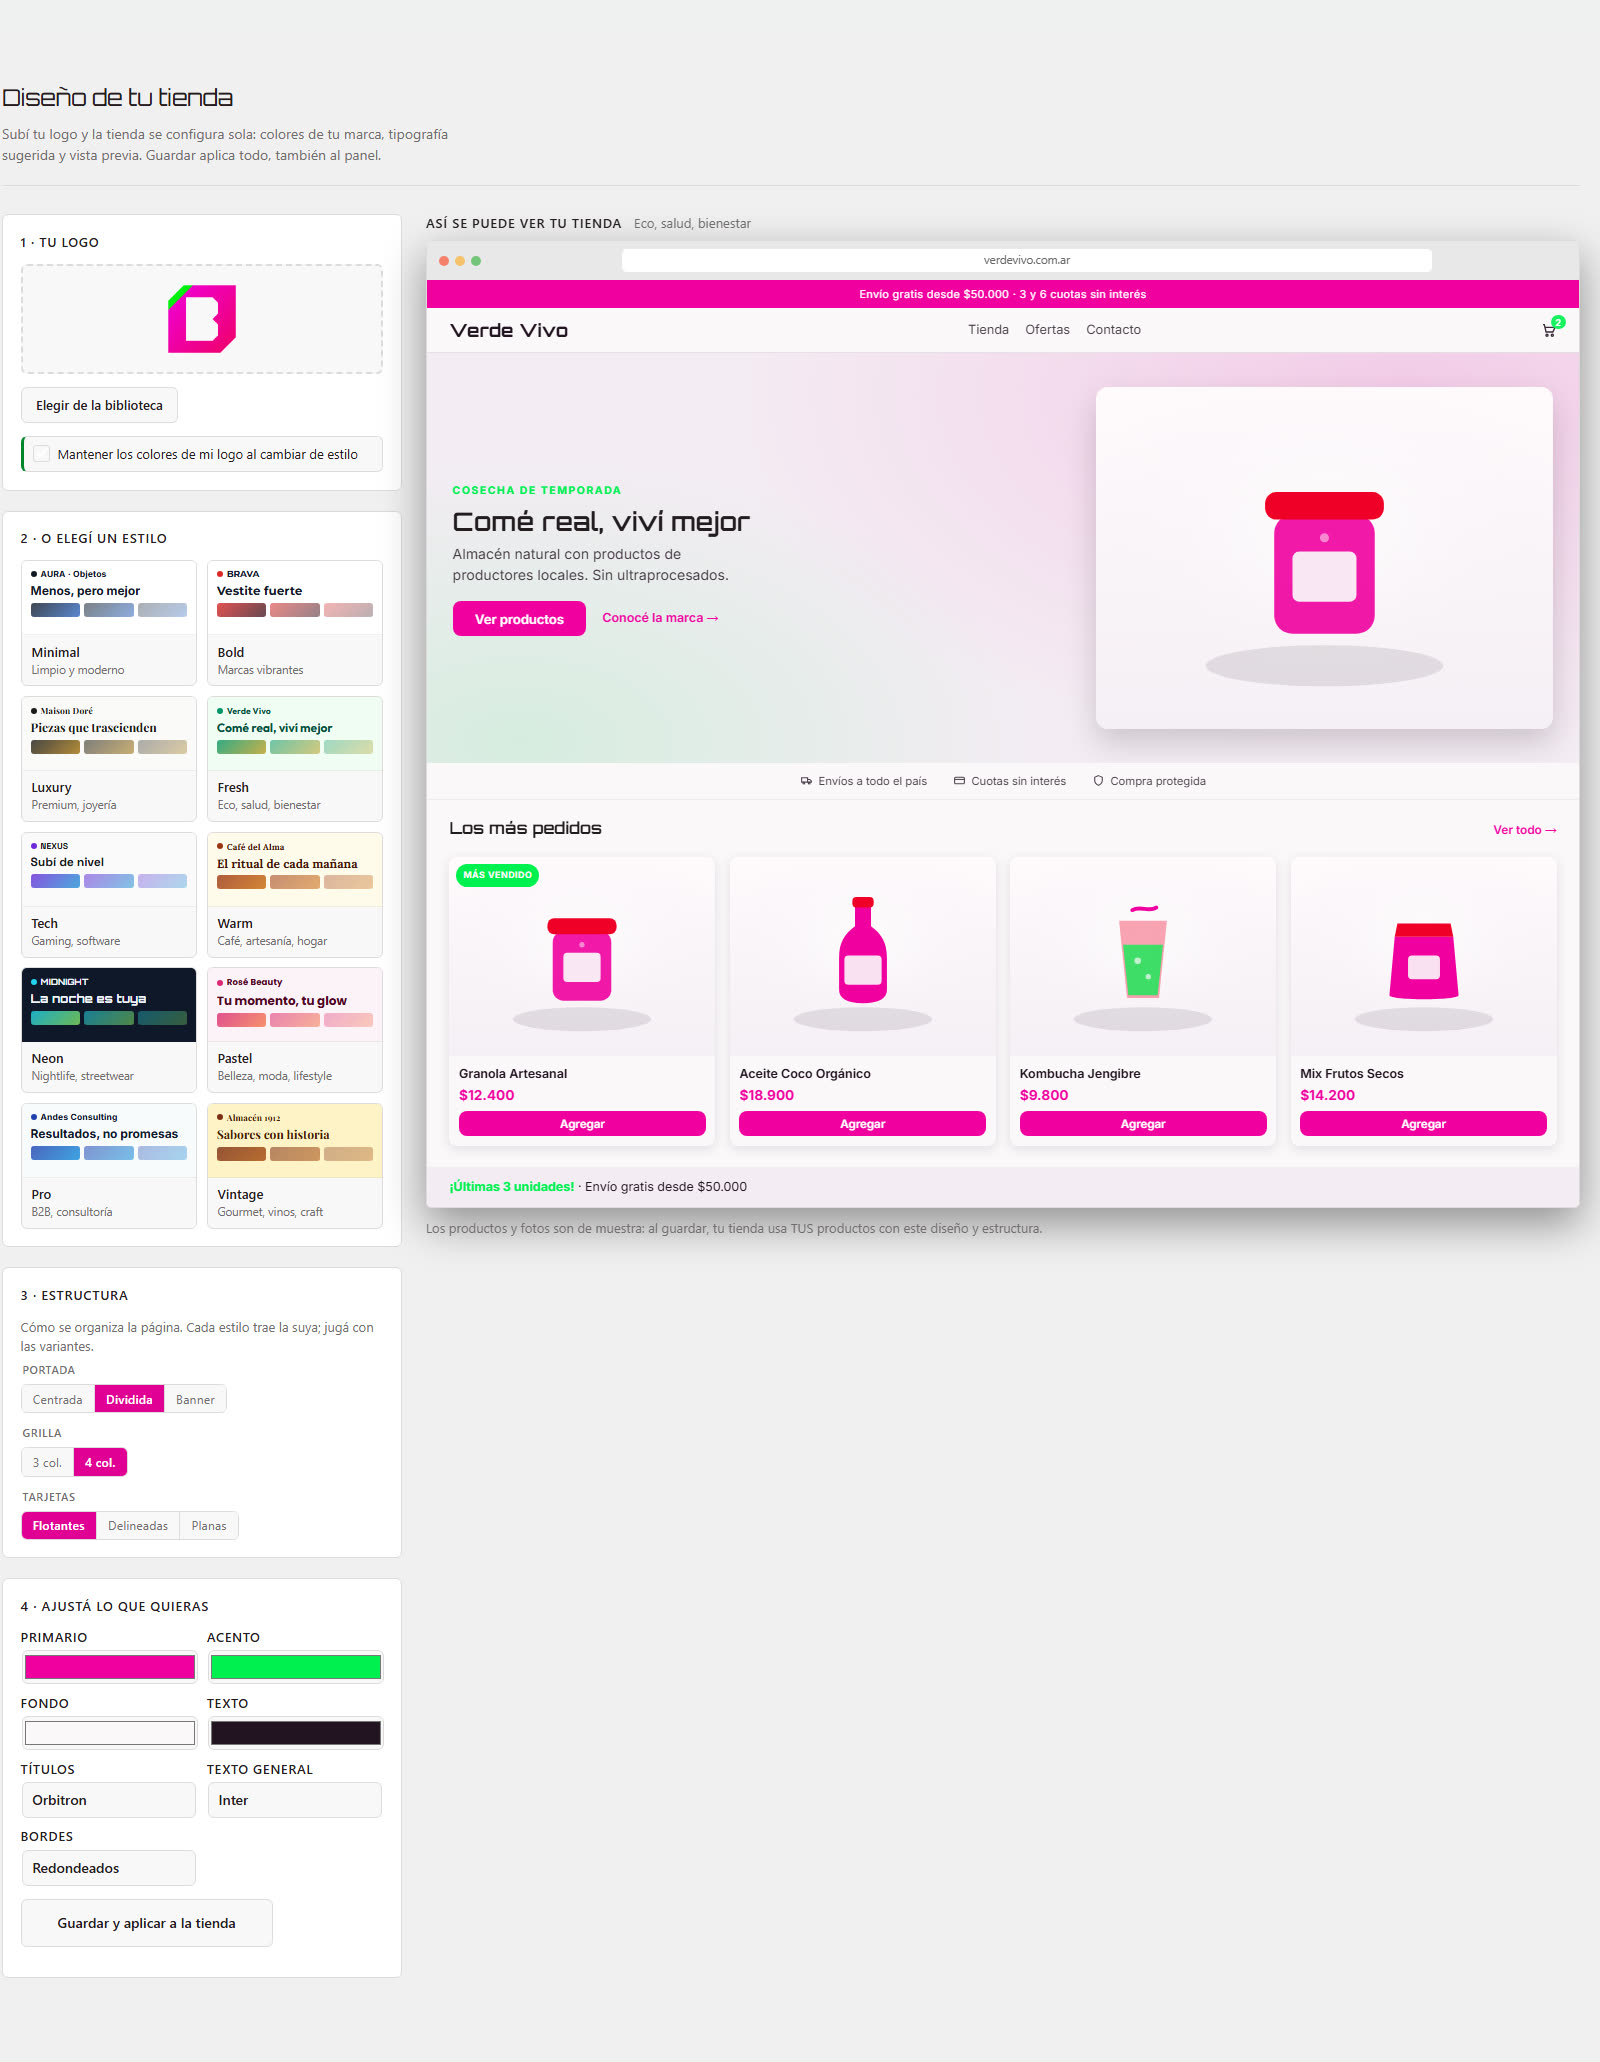
Task: Add Mix Frutos Secos with Agregar button
Action: [x=1423, y=1124]
